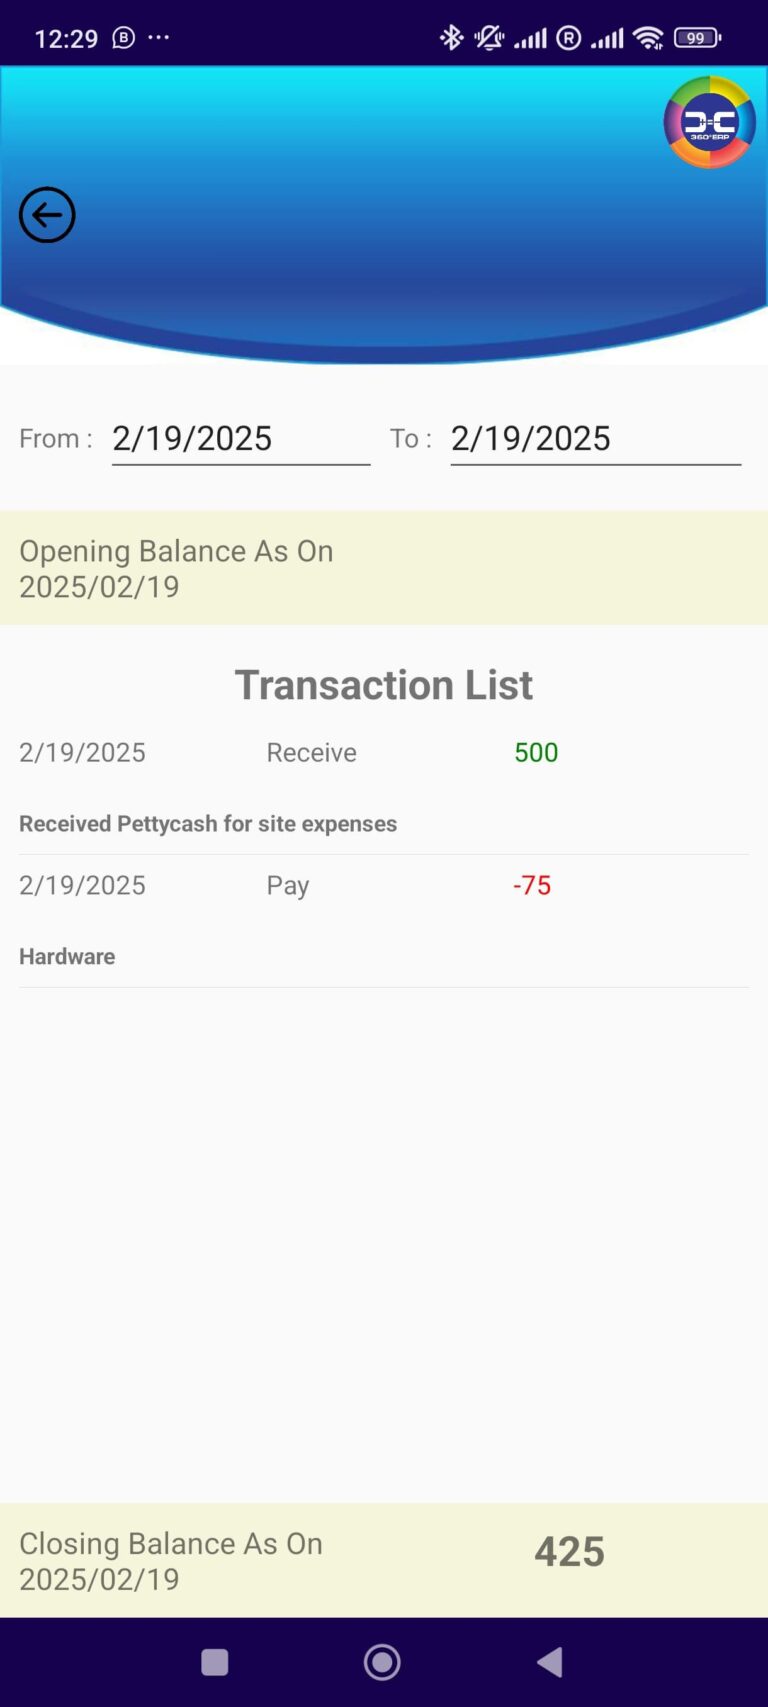Tap the Opening Balance banner
This screenshot has width=768, height=1707.
point(384,568)
